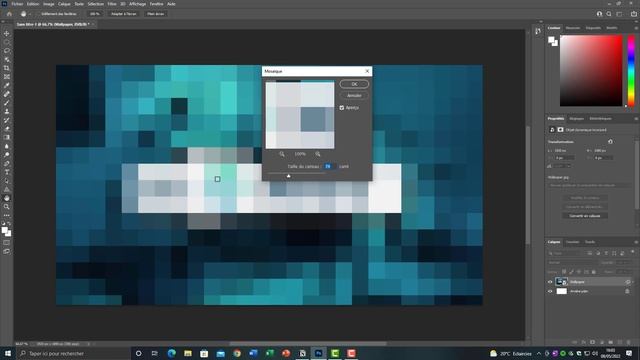Click the Taille du carreau value field
640x360 pixels.
click(329, 166)
